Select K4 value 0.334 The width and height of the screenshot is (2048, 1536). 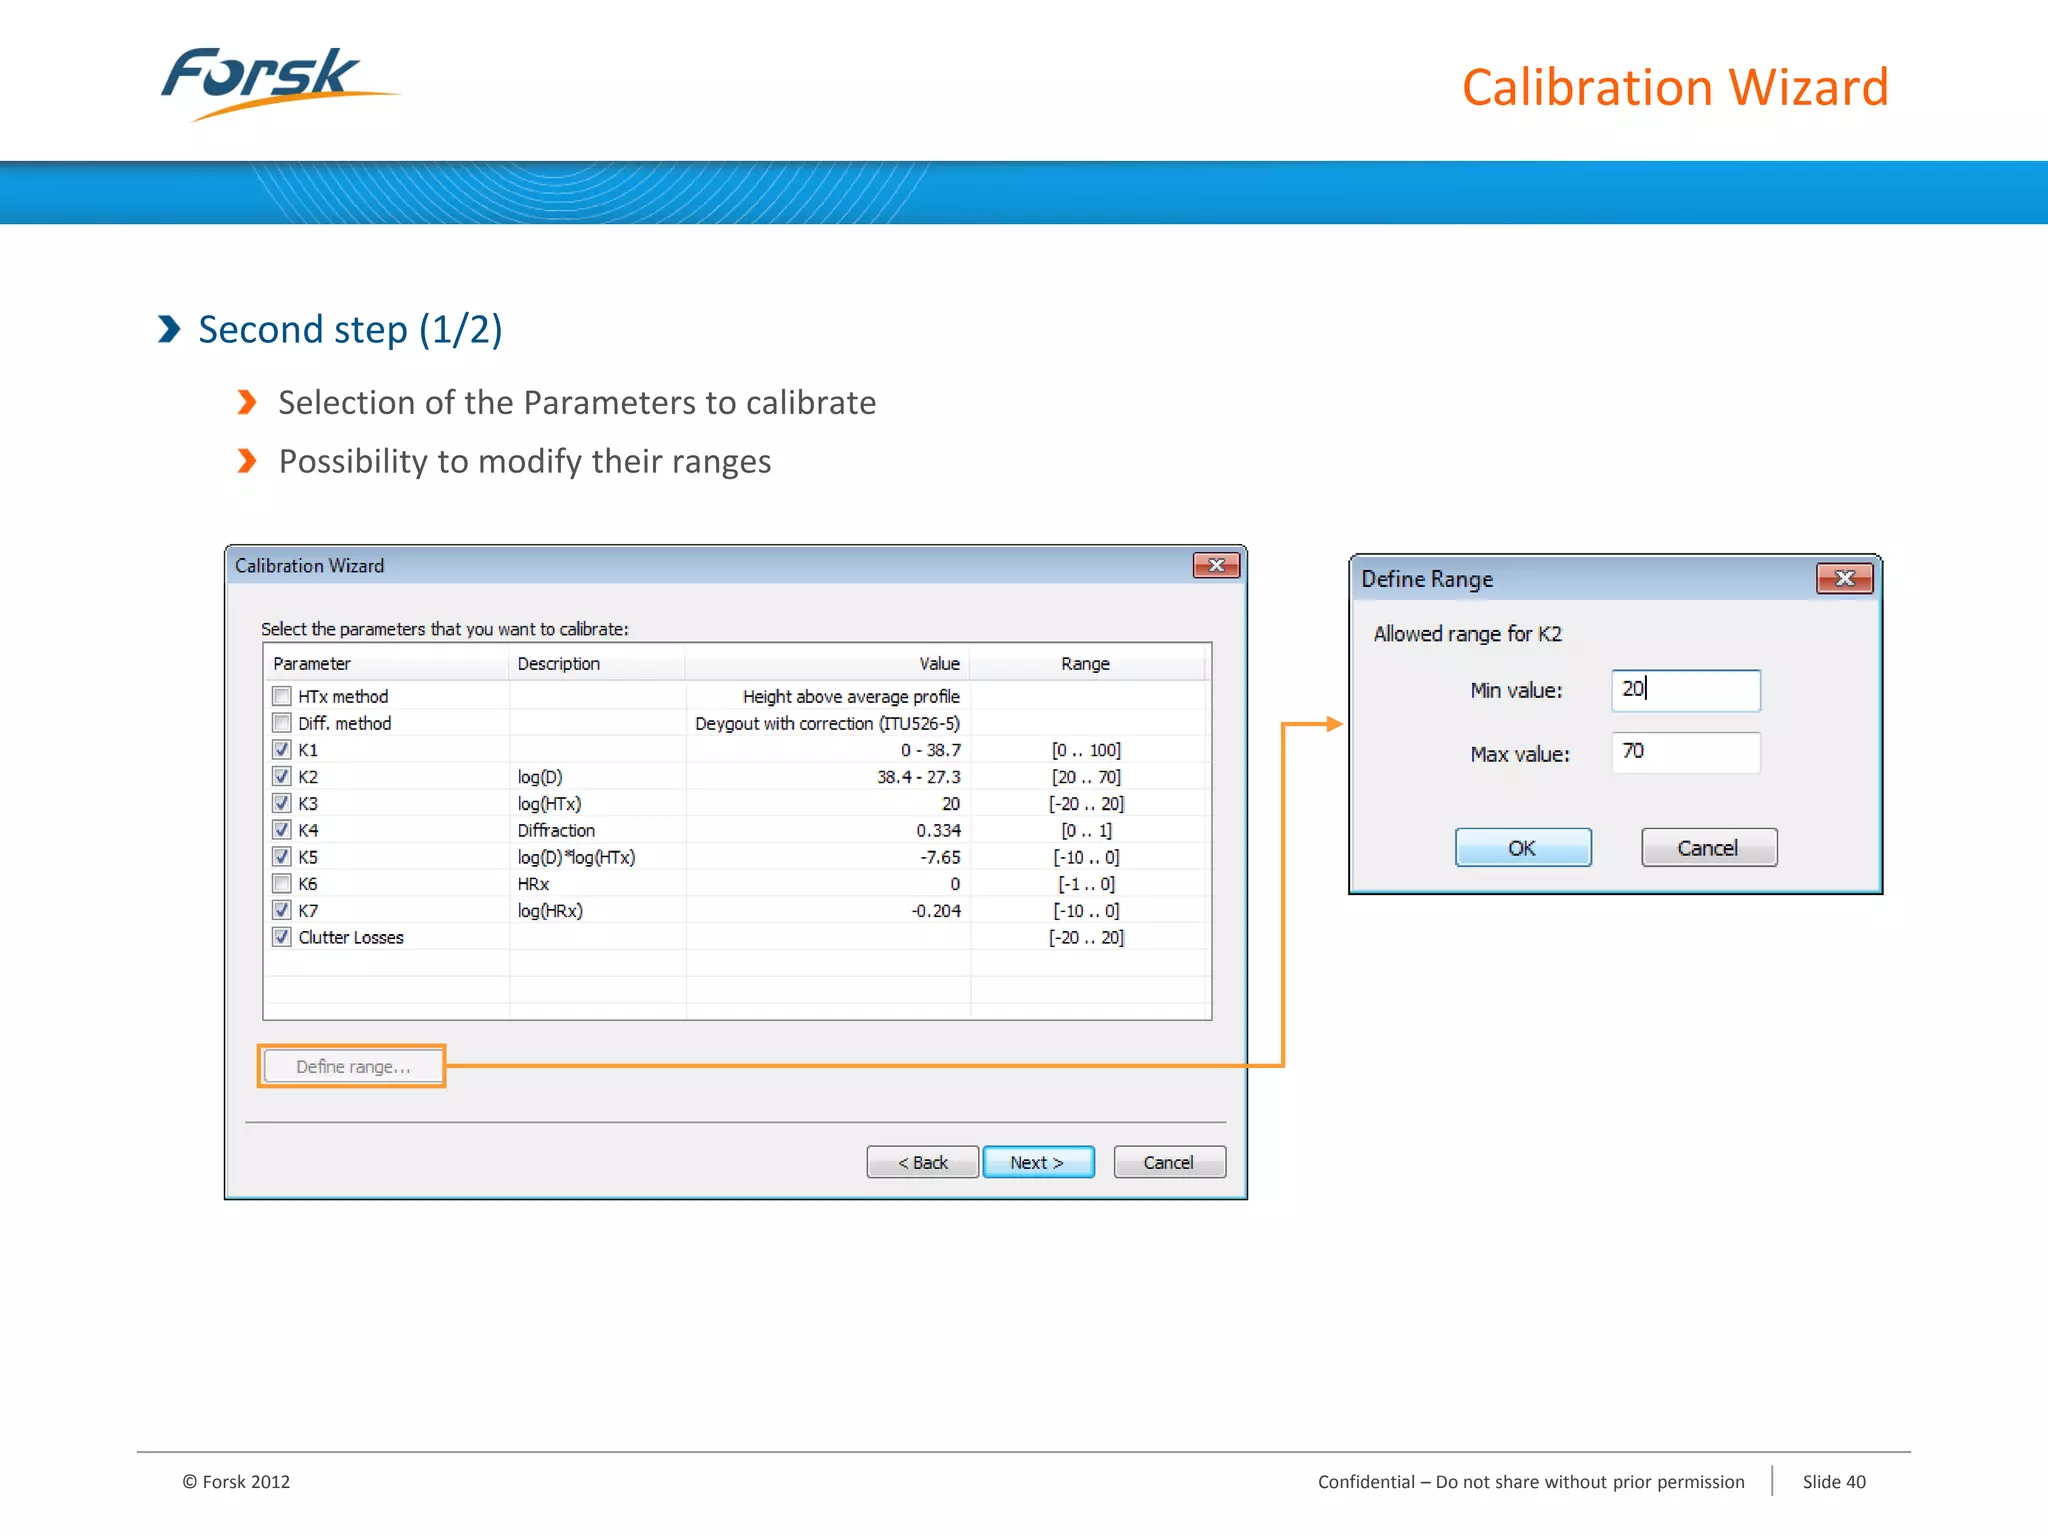click(x=938, y=830)
